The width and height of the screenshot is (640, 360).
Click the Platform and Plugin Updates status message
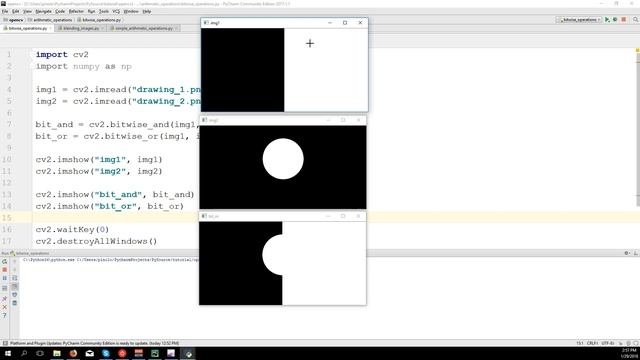[x=94, y=343]
